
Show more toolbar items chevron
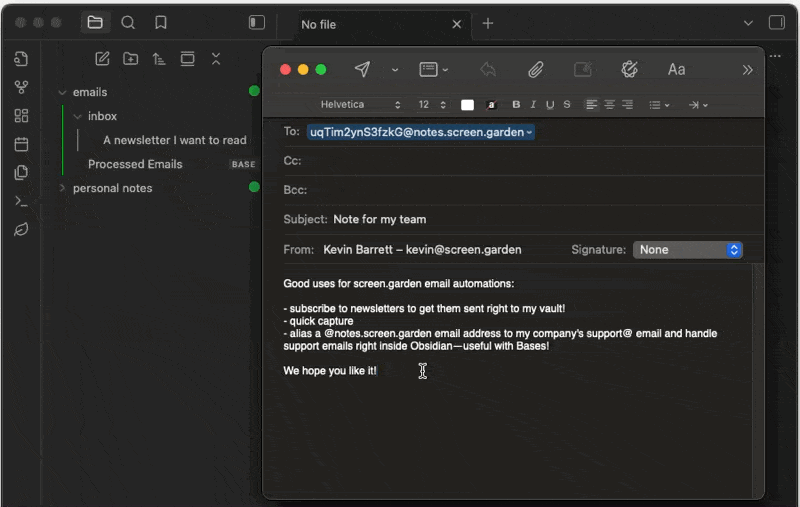pos(747,70)
